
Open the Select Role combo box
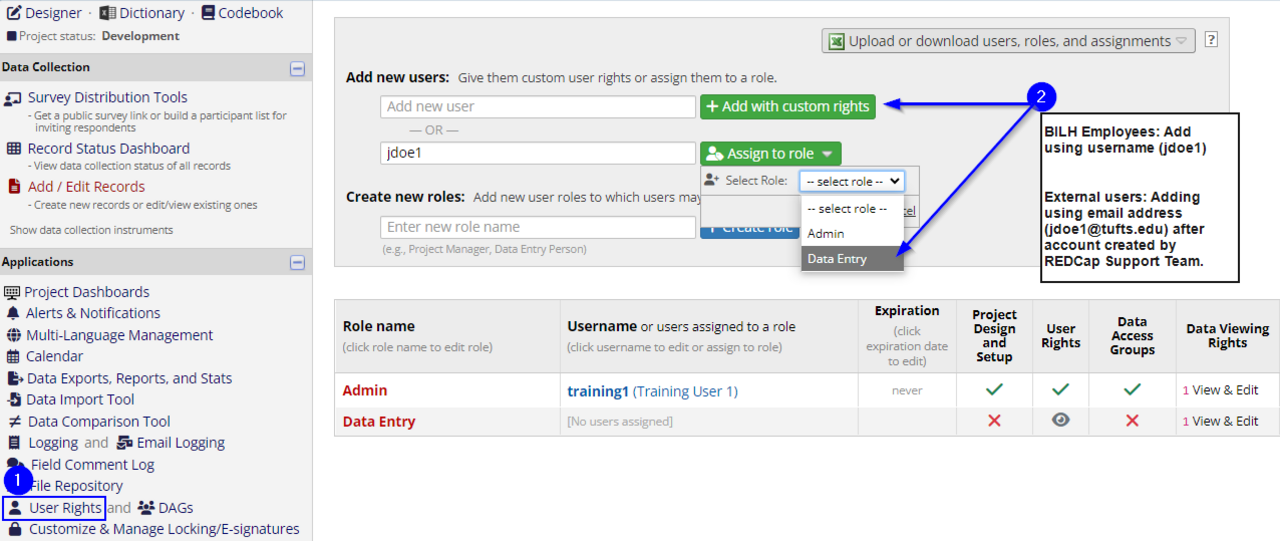pos(852,182)
